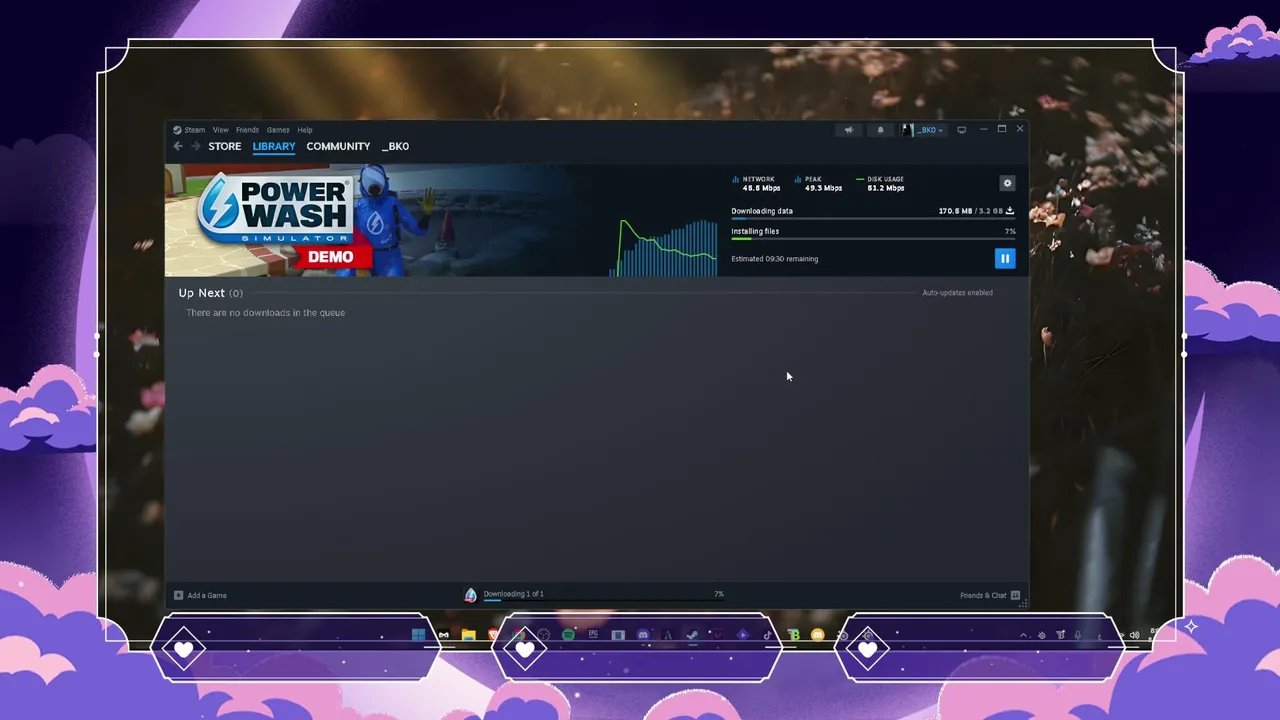Click the volume speaker icon in system tray
Viewport: 1280px width, 720px height.
coord(1134,635)
